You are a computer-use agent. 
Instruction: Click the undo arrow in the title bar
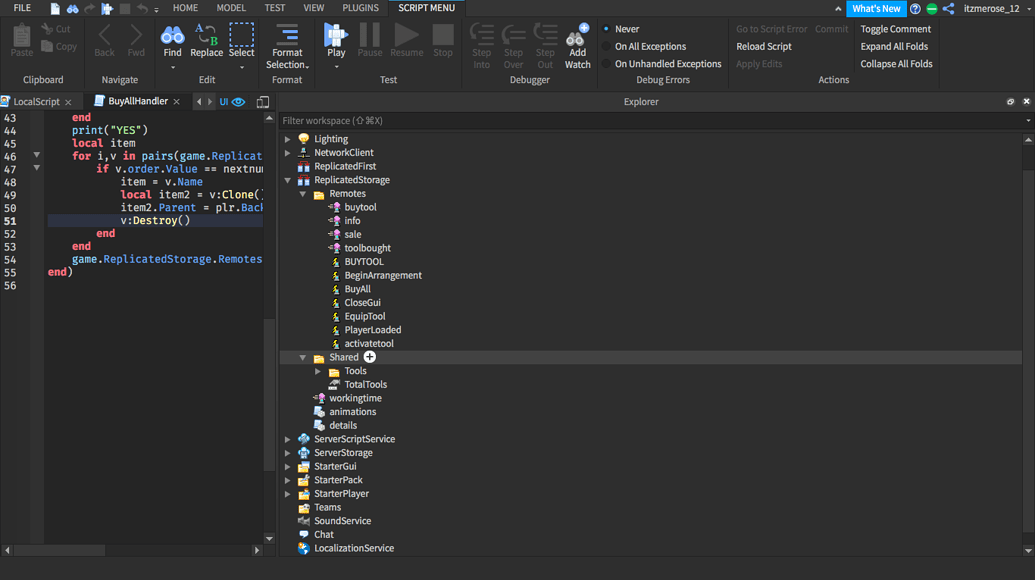pos(142,9)
